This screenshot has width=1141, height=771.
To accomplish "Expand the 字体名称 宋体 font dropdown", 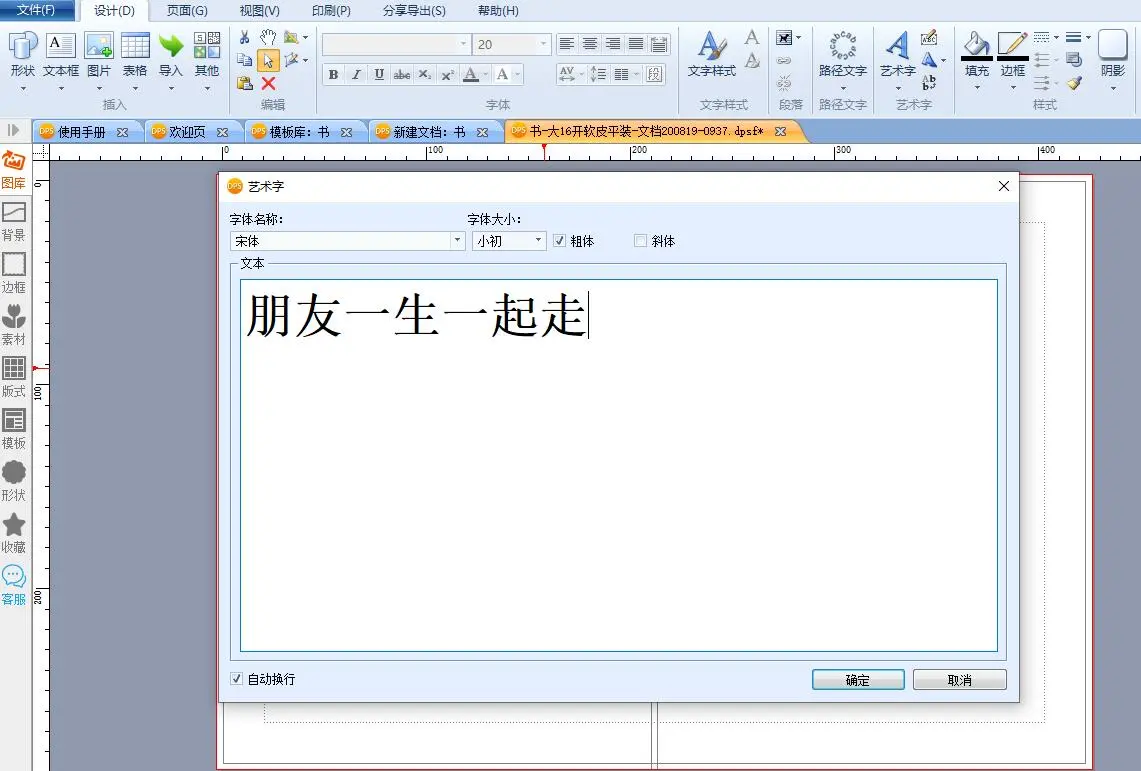I will point(456,241).
